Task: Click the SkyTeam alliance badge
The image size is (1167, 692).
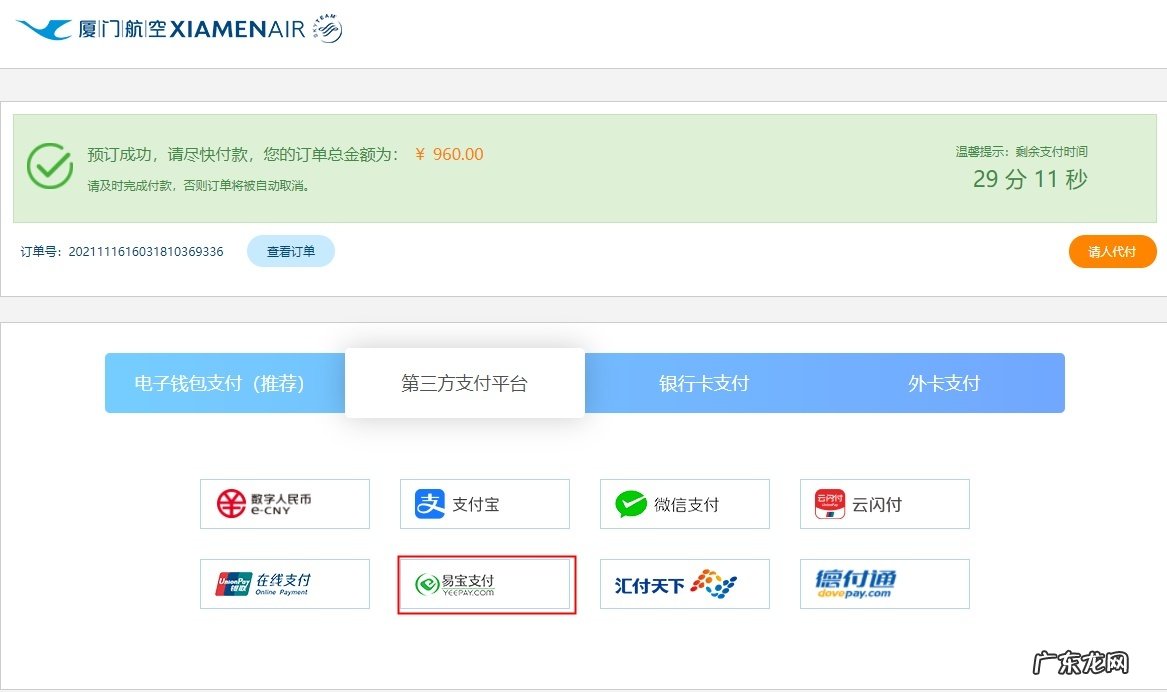Action: pyautogui.click(x=325, y=26)
